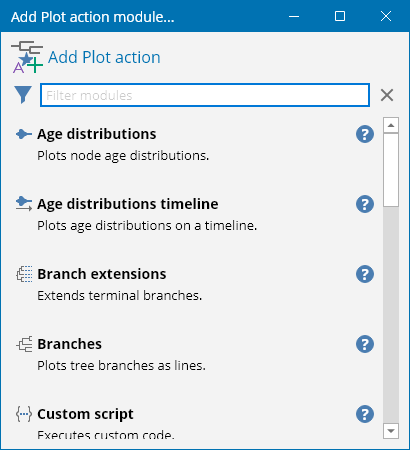Viewport: 410px width, 450px height.
Task: Click the module list scrollbar thumb
Action: 391,170
